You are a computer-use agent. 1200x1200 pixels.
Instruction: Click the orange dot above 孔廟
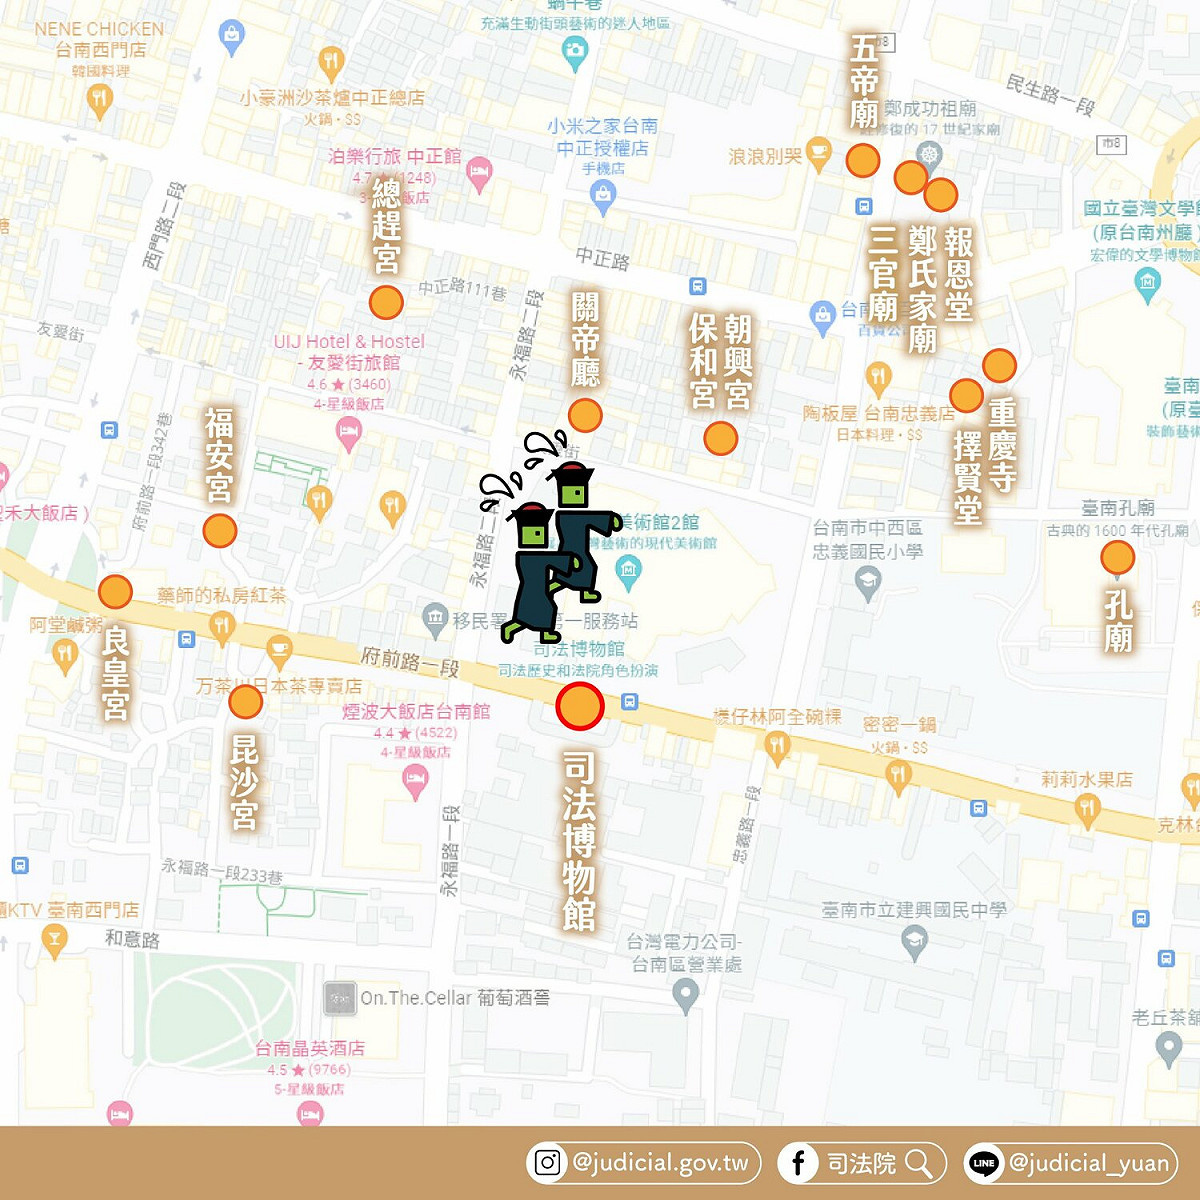[x=1117, y=557]
